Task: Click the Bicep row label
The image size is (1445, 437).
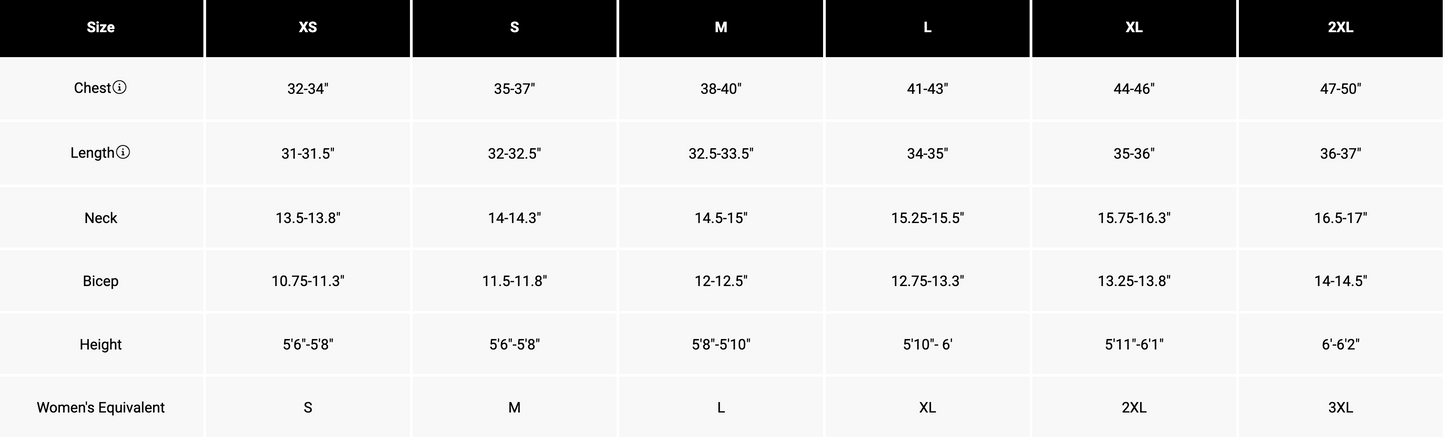Action: (x=101, y=281)
